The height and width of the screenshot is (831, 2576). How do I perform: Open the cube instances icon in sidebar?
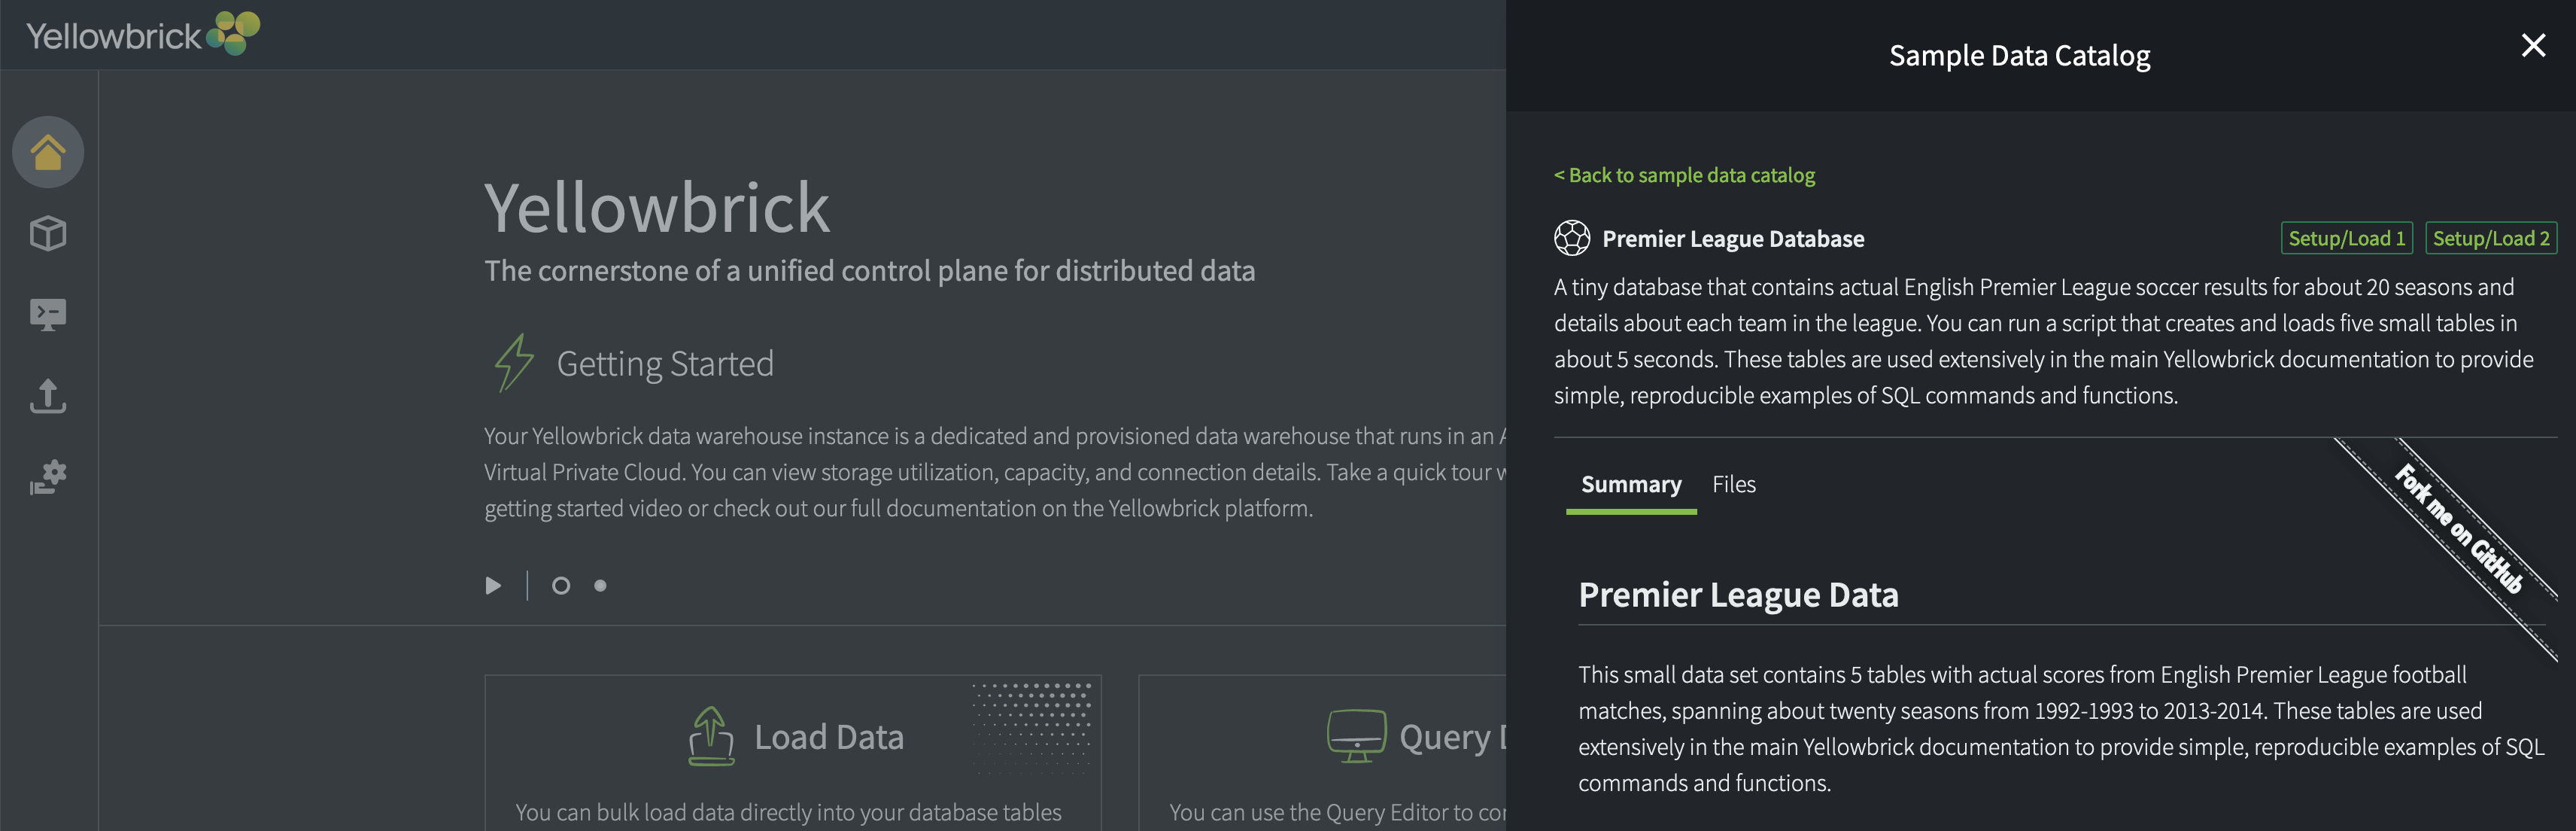point(48,234)
